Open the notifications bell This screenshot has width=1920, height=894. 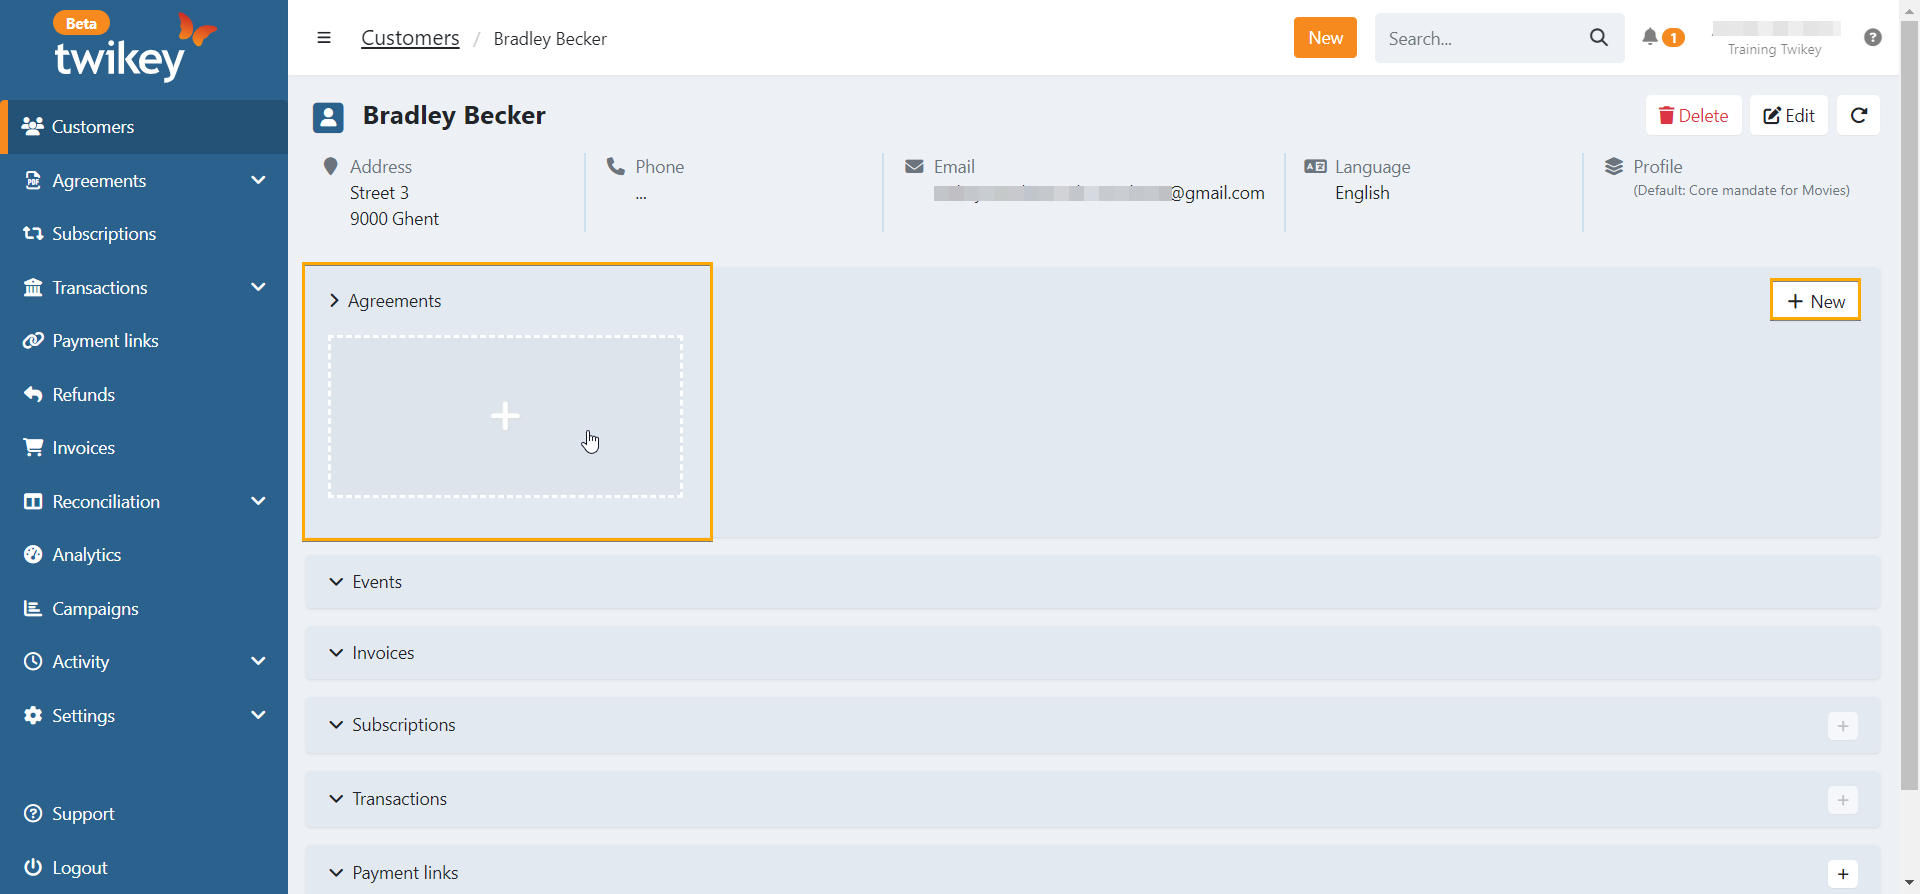pyautogui.click(x=1650, y=37)
